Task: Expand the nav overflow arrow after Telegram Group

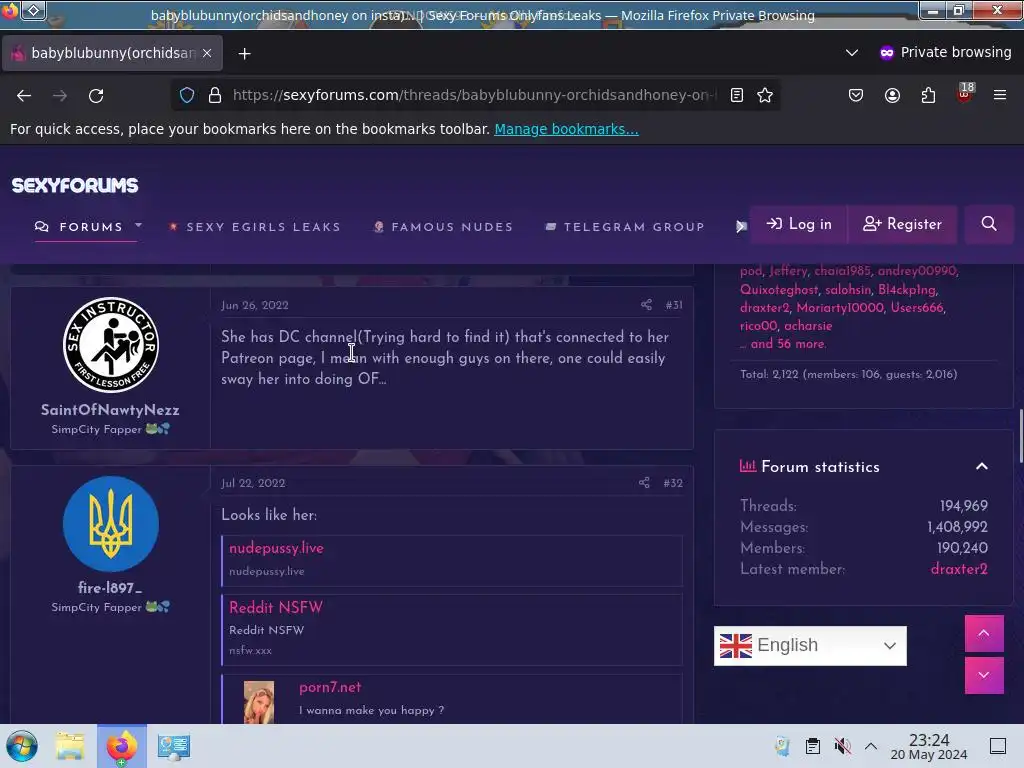Action: (x=741, y=227)
